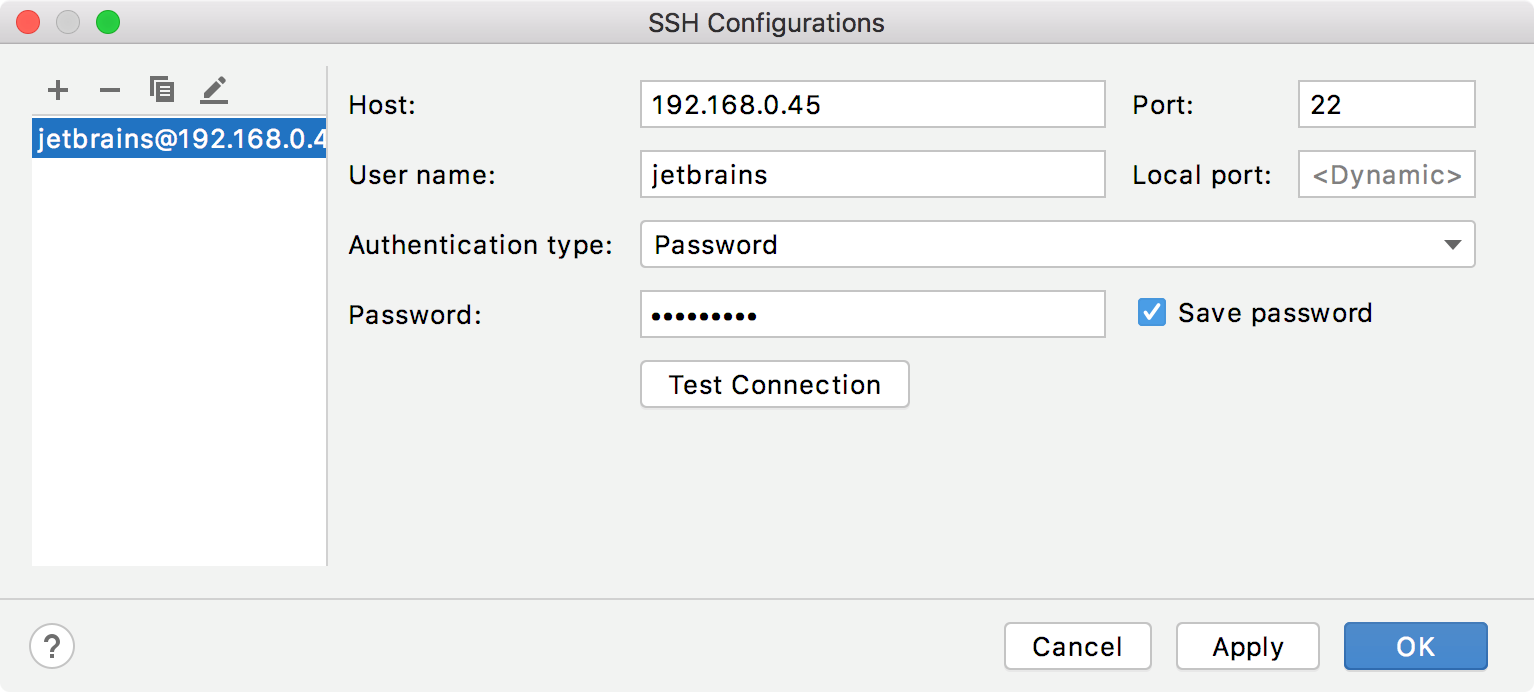Click the SSH Configurations title bar
Viewport: 1534px width, 692px height.
tap(766, 22)
